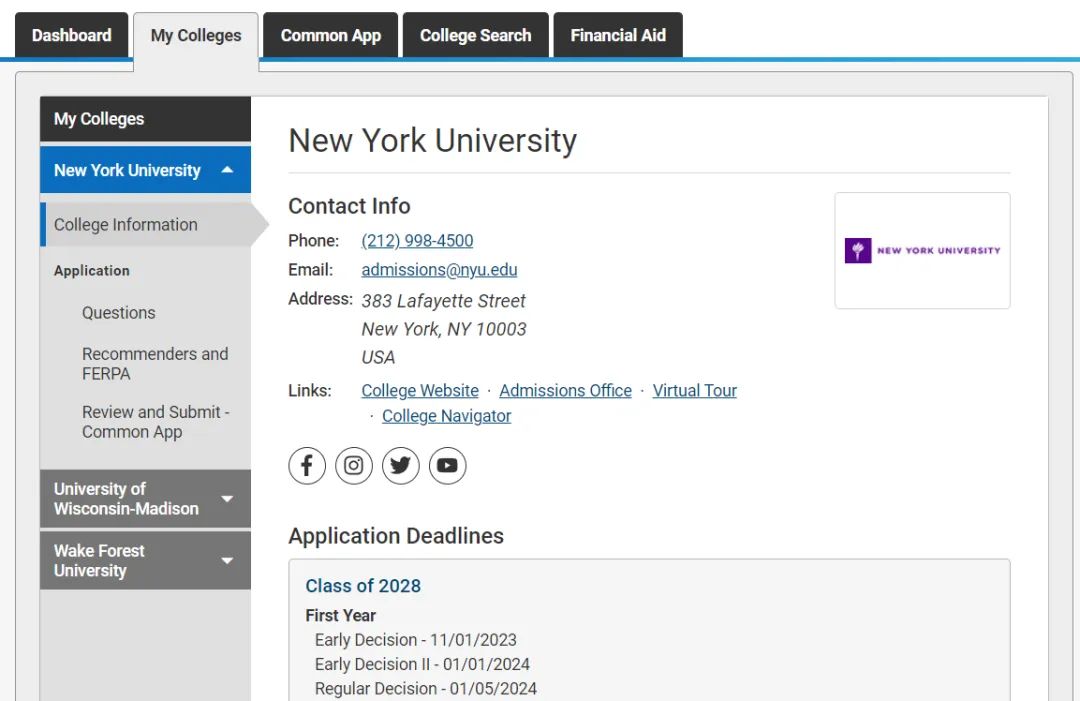Open the Virtual Tour link

pos(694,391)
